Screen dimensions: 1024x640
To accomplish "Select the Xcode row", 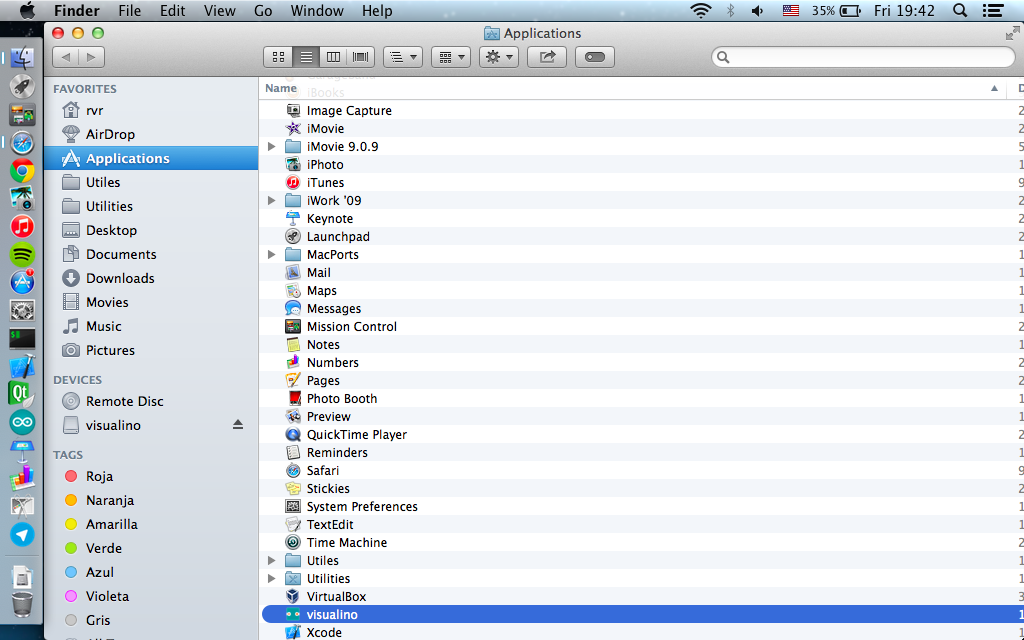I will coord(641,632).
